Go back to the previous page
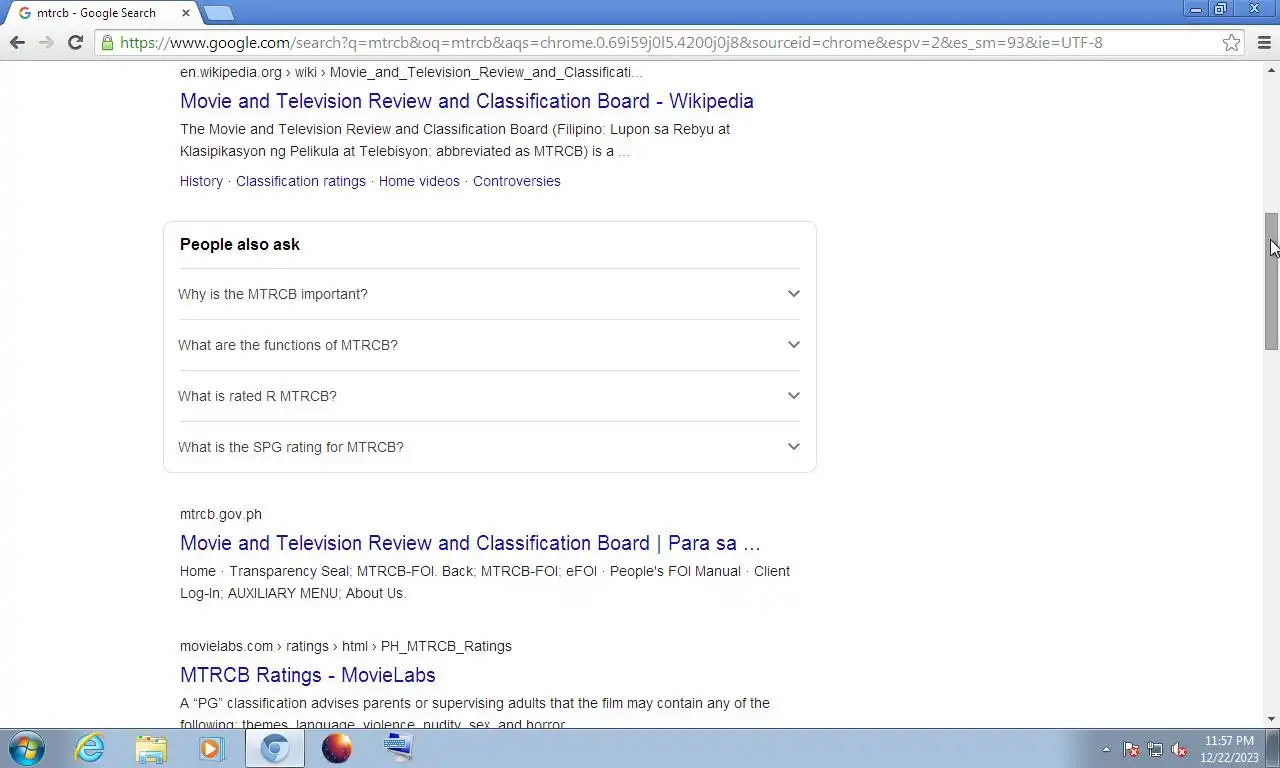Viewport: 1280px width, 768px height. point(17,42)
